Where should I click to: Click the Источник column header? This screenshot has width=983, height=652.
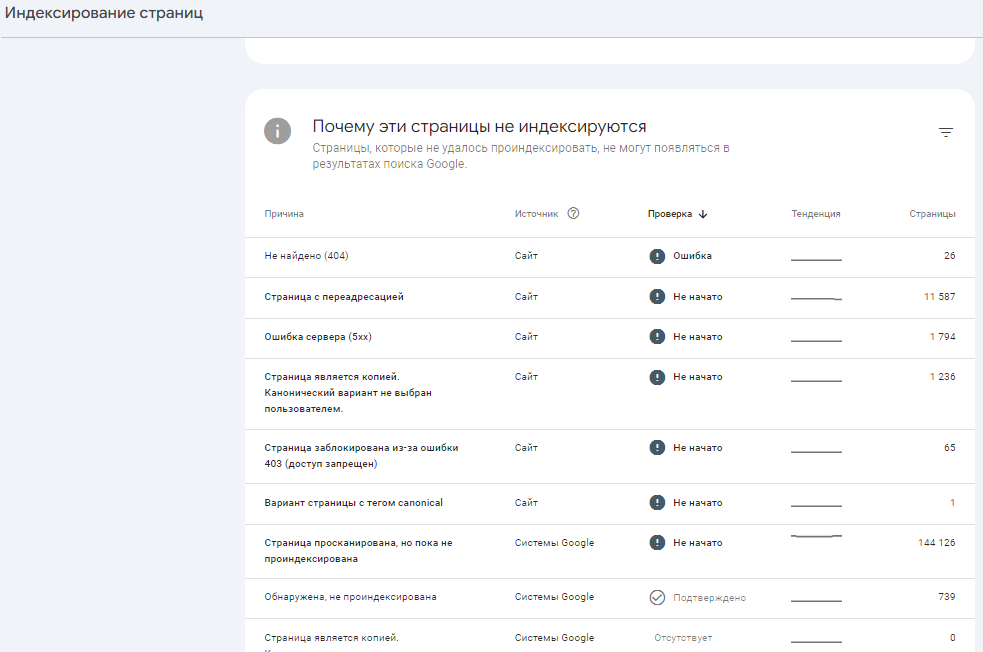[536, 214]
